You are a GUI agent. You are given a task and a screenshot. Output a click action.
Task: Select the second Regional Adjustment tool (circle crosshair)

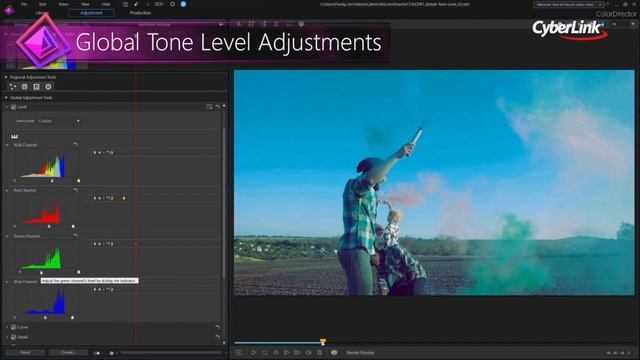click(x=24, y=87)
